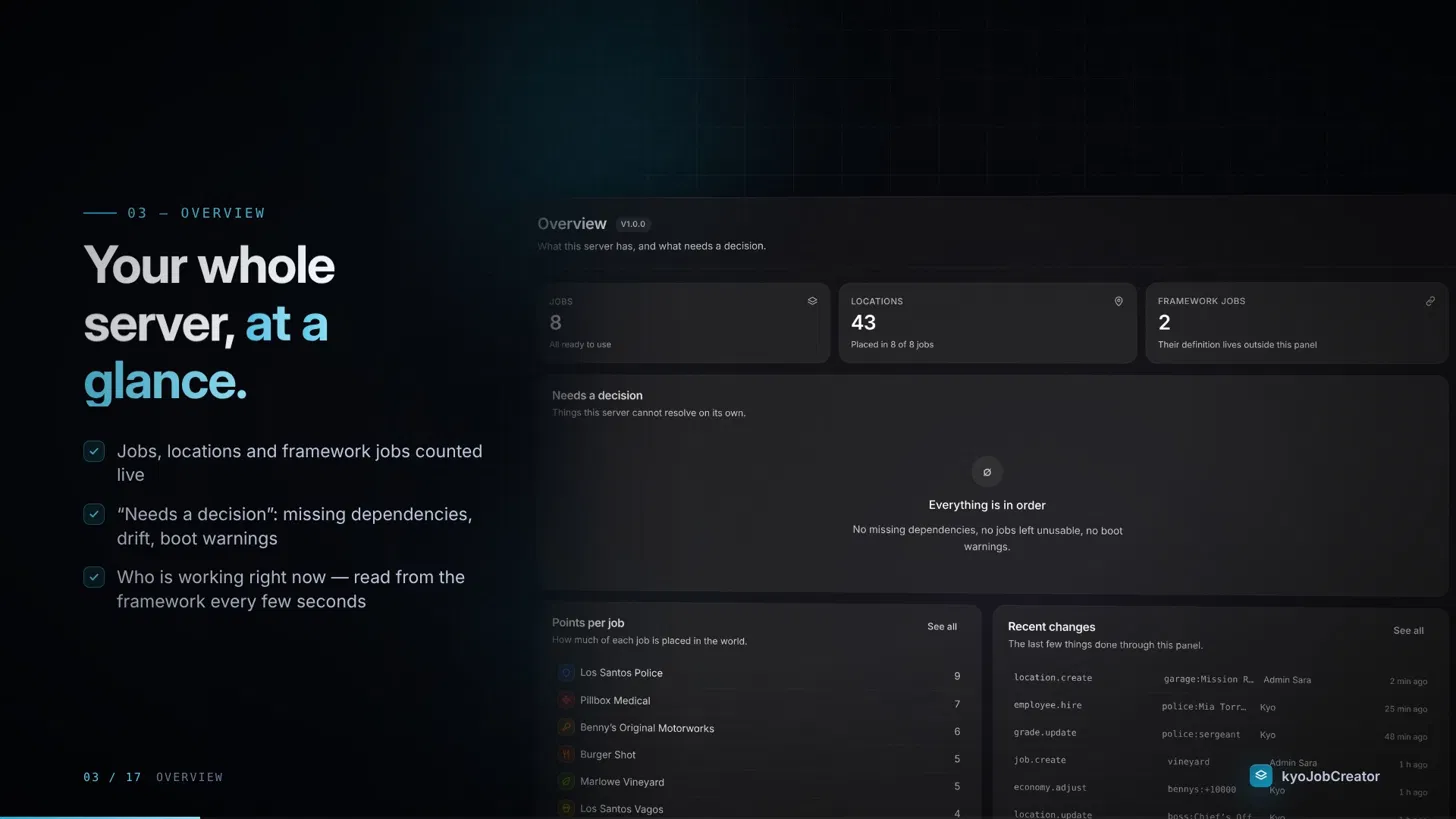1456x819 pixels.
Task: Click the layers icon on Jobs card
Action: pos(812,301)
